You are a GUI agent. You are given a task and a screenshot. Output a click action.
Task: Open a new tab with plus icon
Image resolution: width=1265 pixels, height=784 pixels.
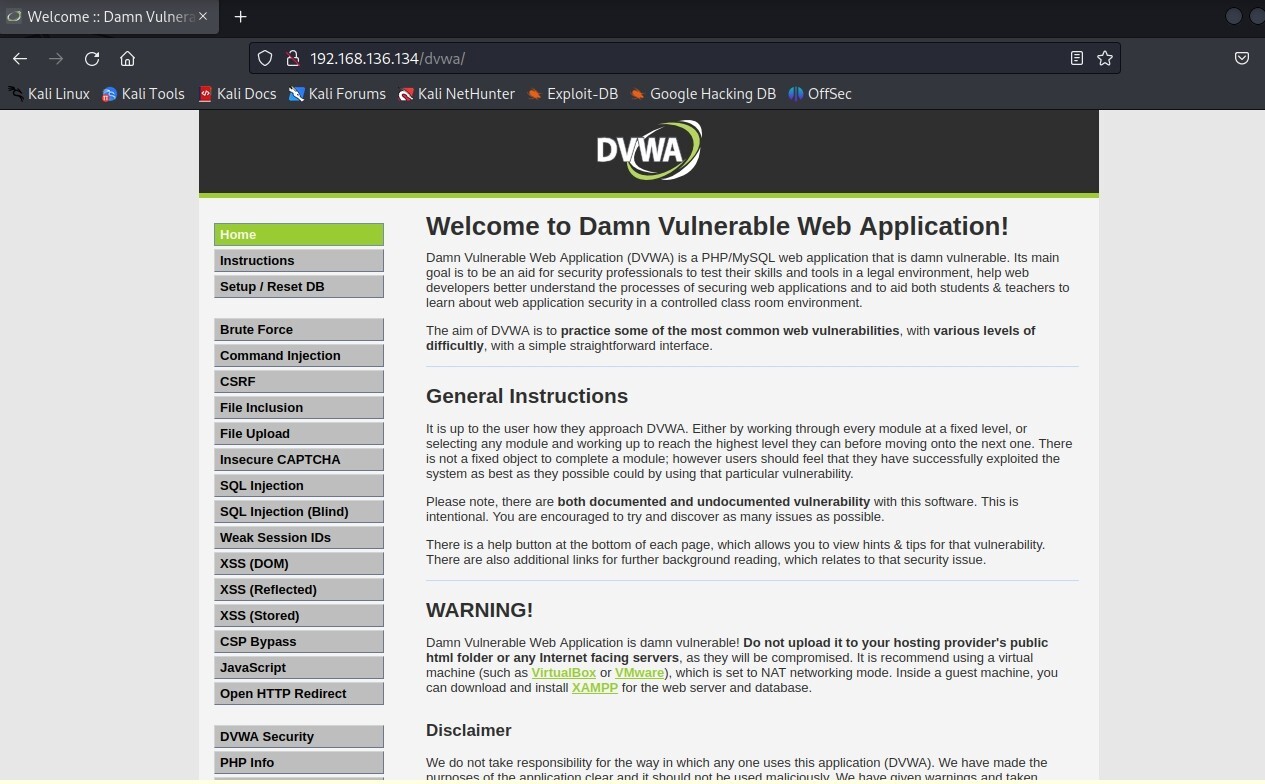(240, 17)
